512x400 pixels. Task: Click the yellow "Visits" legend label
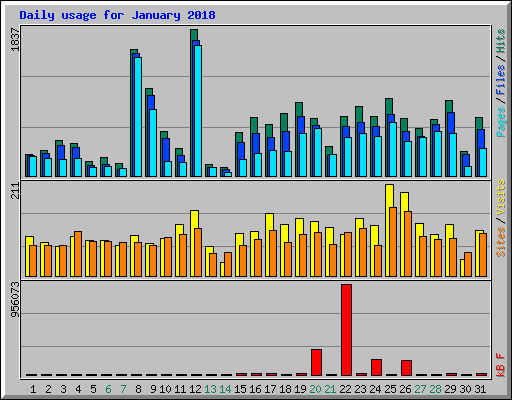click(x=500, y=197)
